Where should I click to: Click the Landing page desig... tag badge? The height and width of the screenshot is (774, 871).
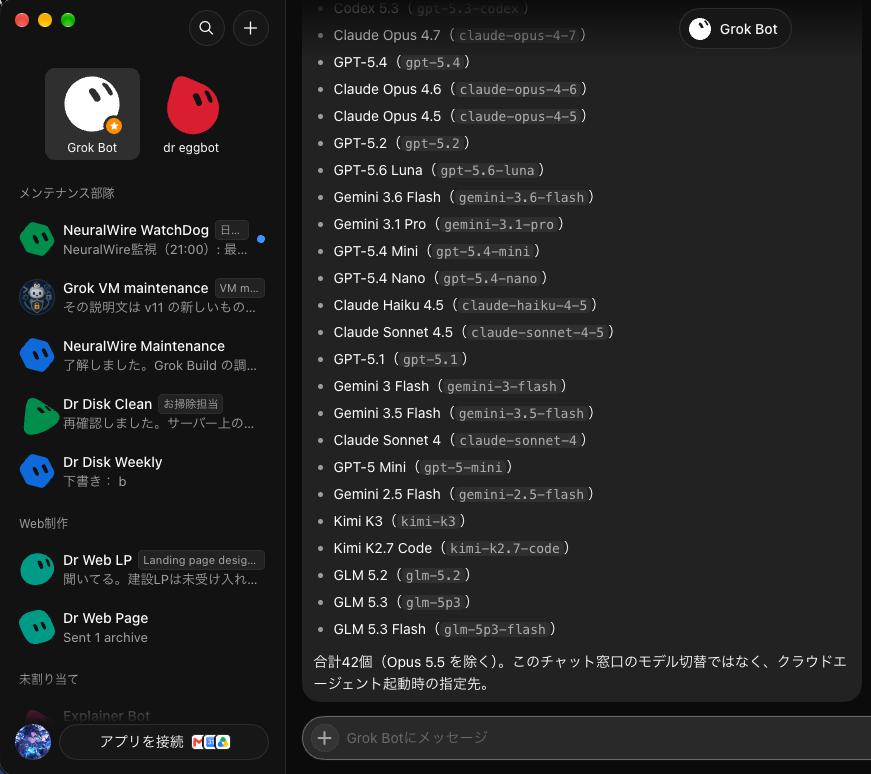pos(201,560)
